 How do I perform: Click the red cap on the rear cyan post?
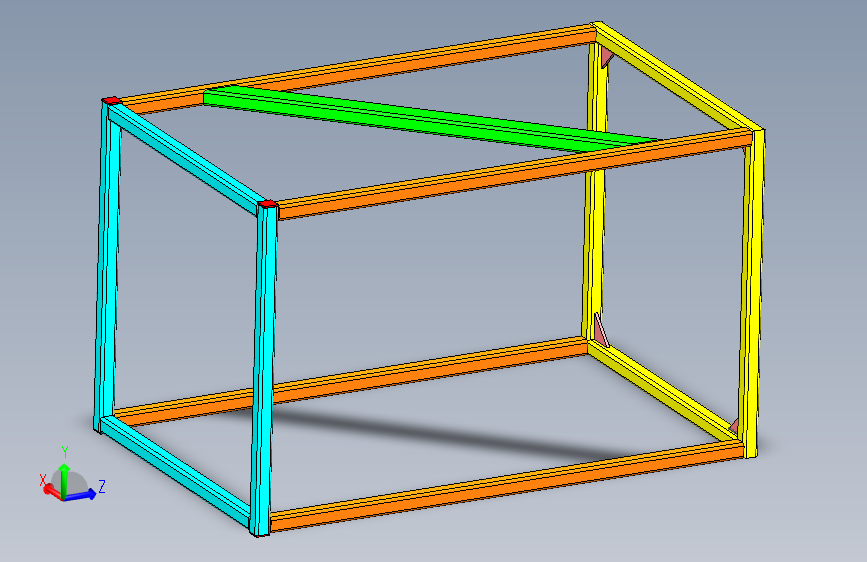[x=111, y=100]
